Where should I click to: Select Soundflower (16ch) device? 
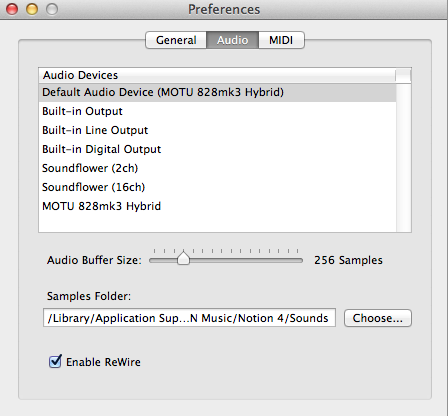[217, 187]
